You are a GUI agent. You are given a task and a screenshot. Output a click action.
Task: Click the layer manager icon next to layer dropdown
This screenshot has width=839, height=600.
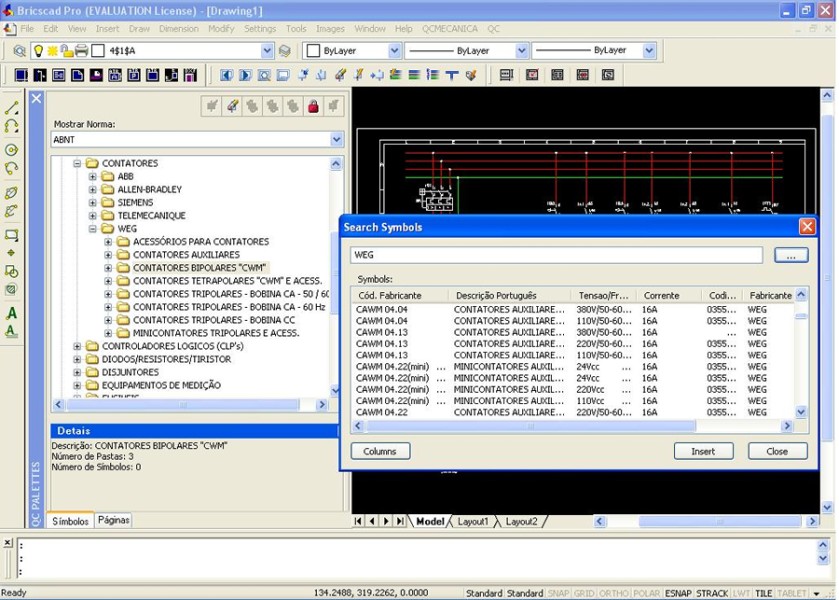click(x=285, y=51)
